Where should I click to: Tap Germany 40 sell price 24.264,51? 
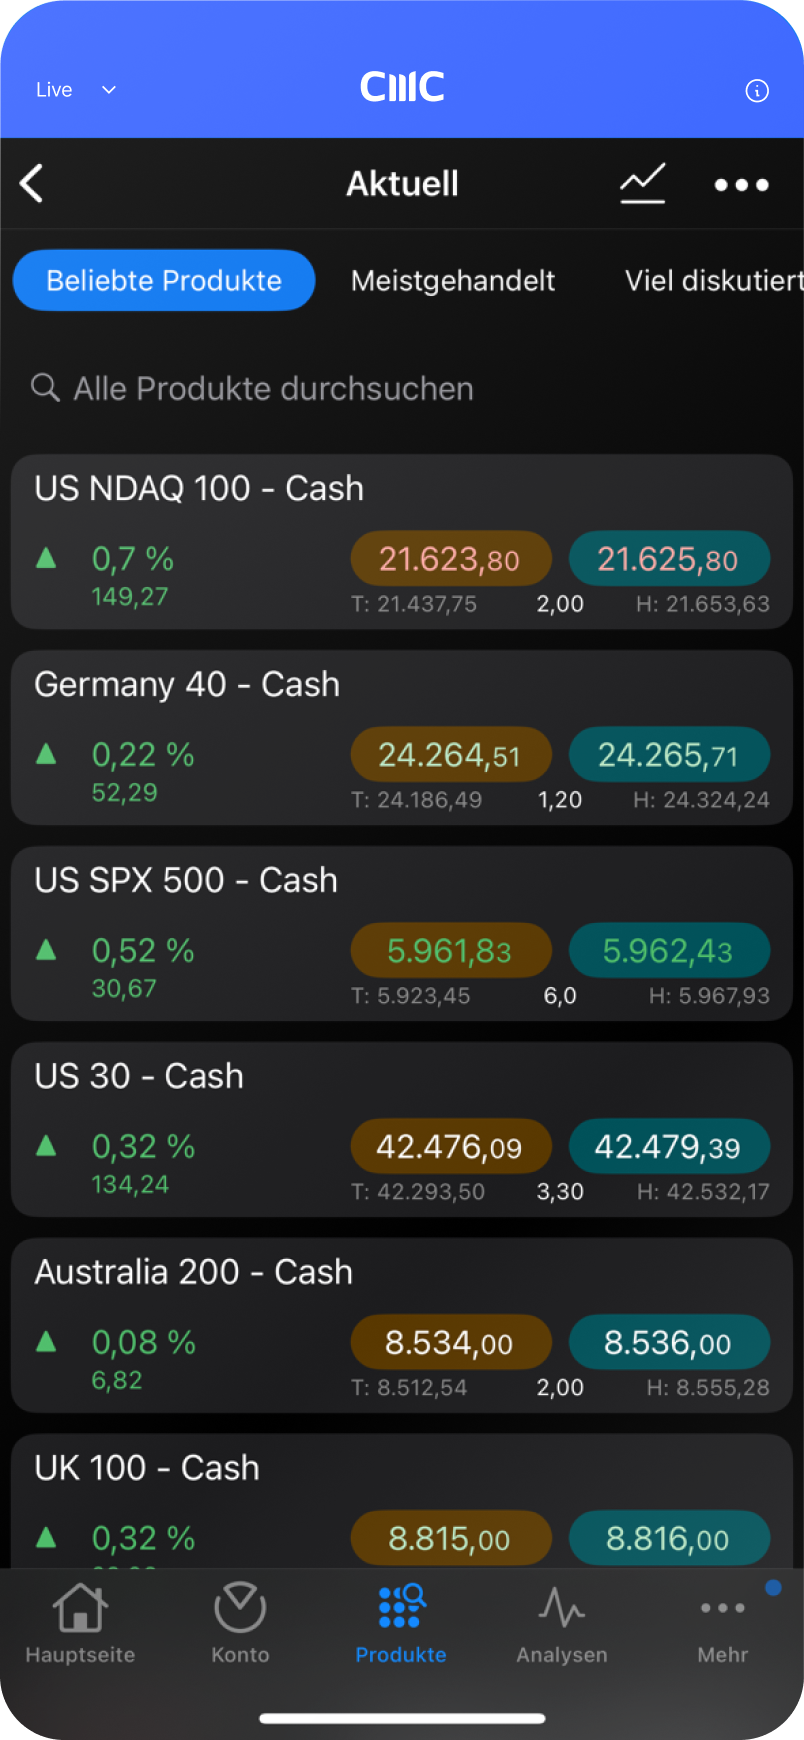coord(450,755)
